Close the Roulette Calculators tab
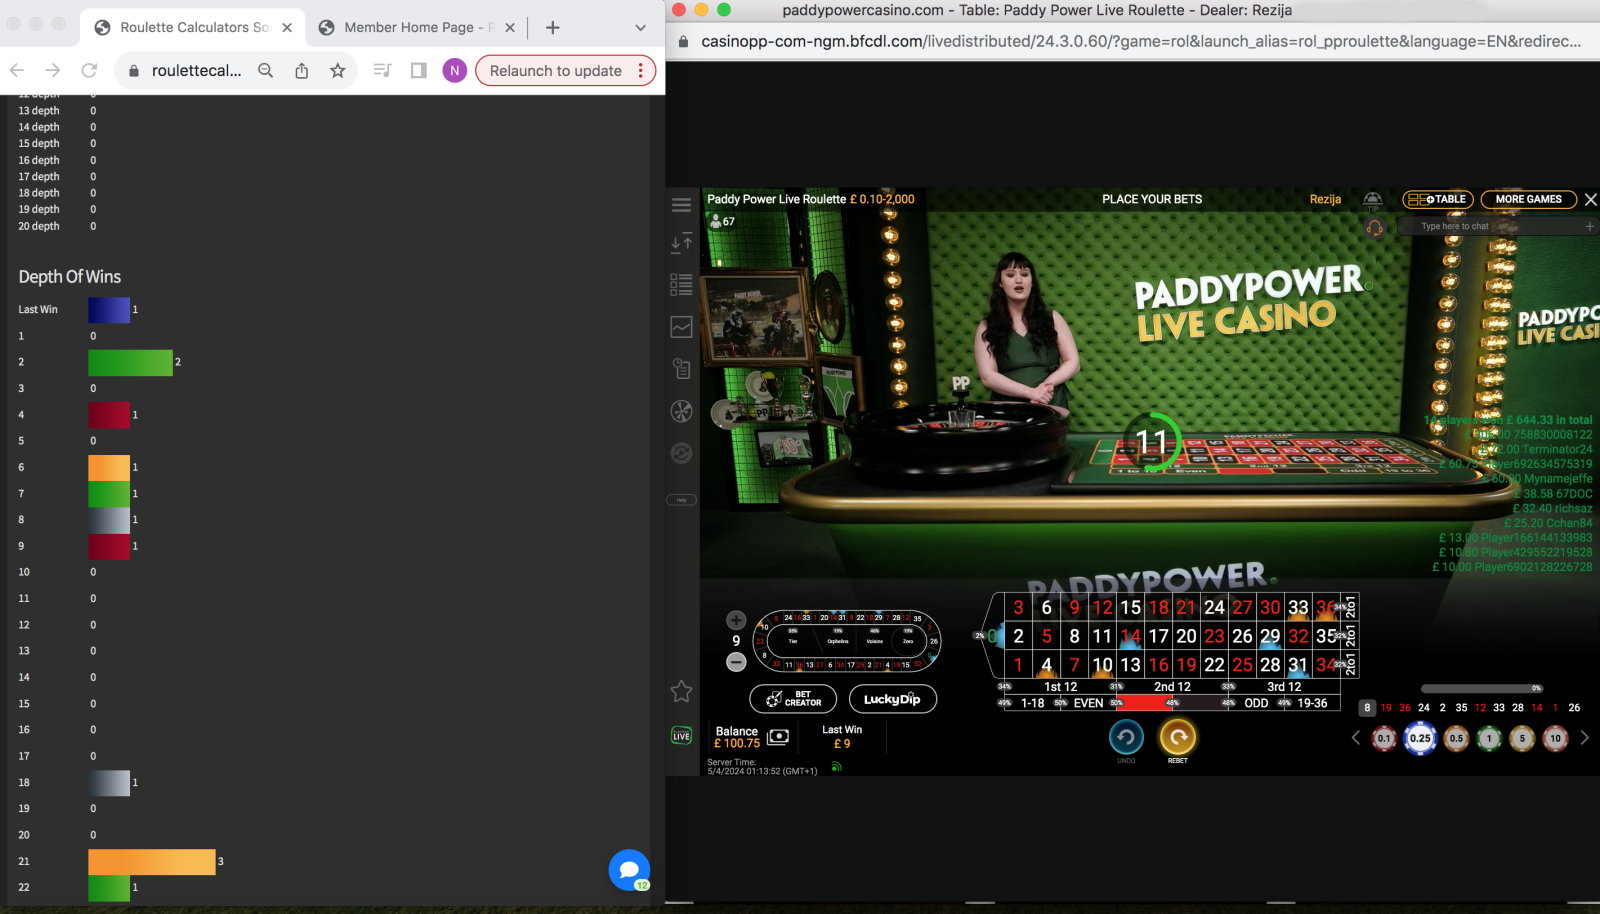Image resolution: width=1600 pixels, height=914 pixels. [287, 28]
